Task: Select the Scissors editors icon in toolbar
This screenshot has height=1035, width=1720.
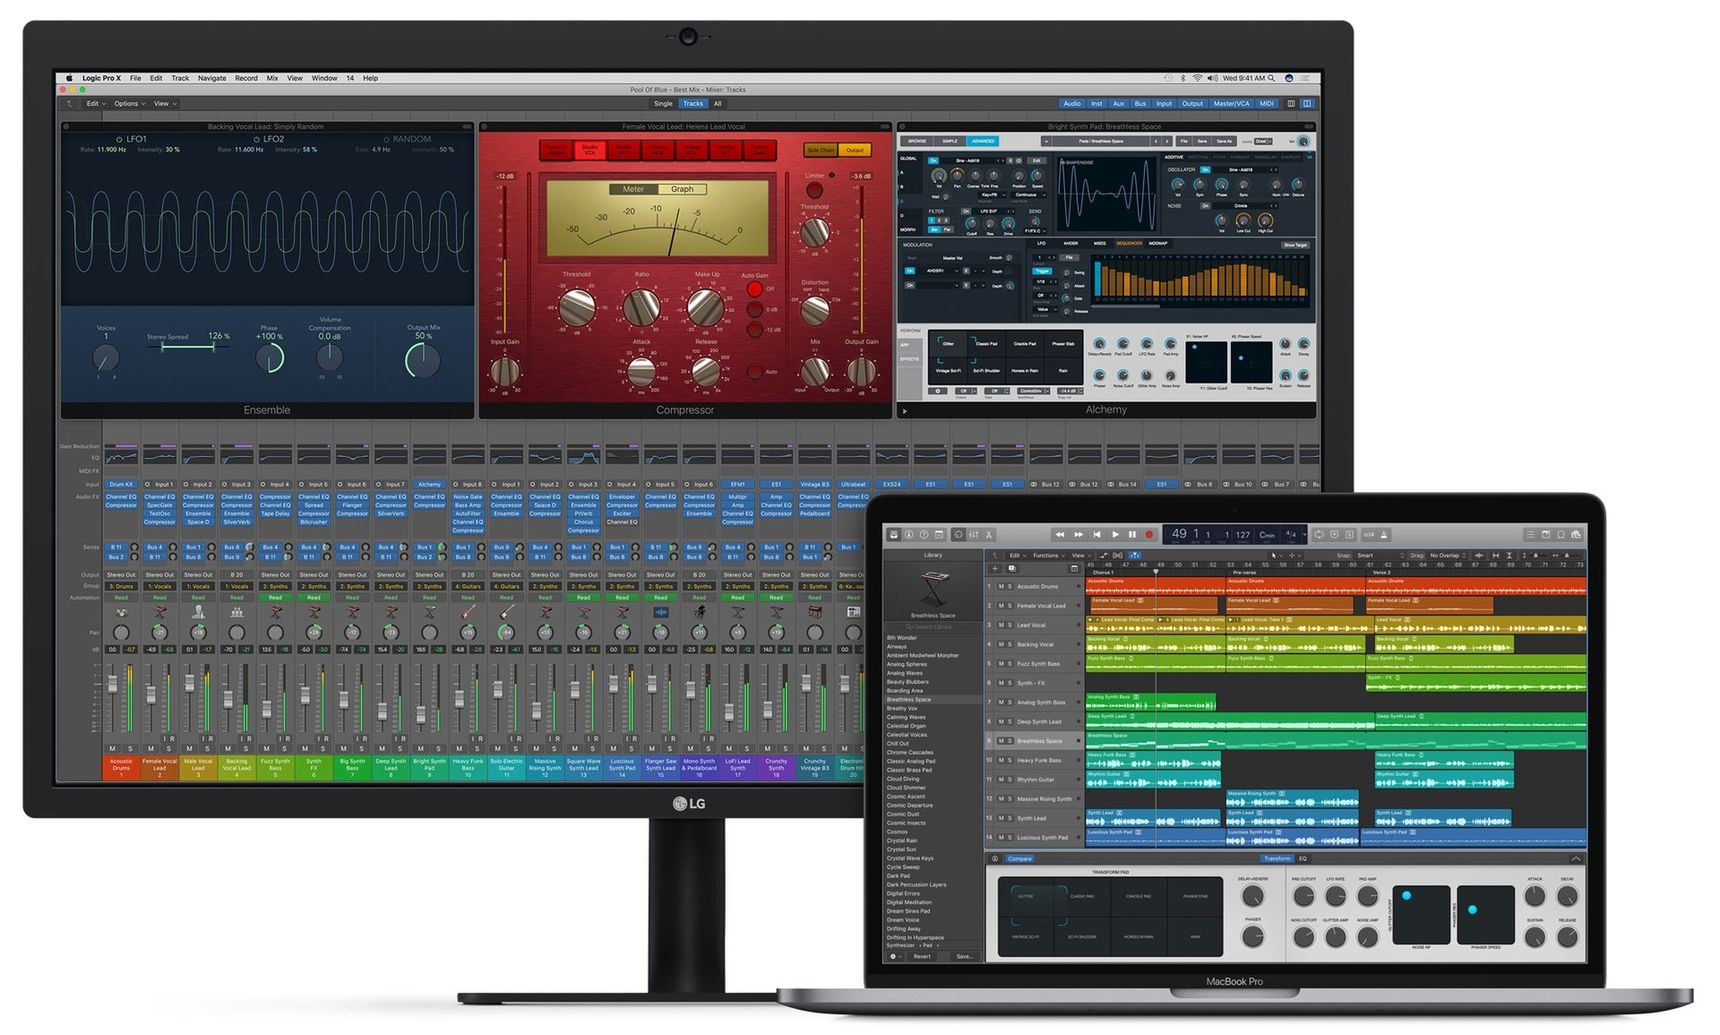Action: [x=989, y=534]
